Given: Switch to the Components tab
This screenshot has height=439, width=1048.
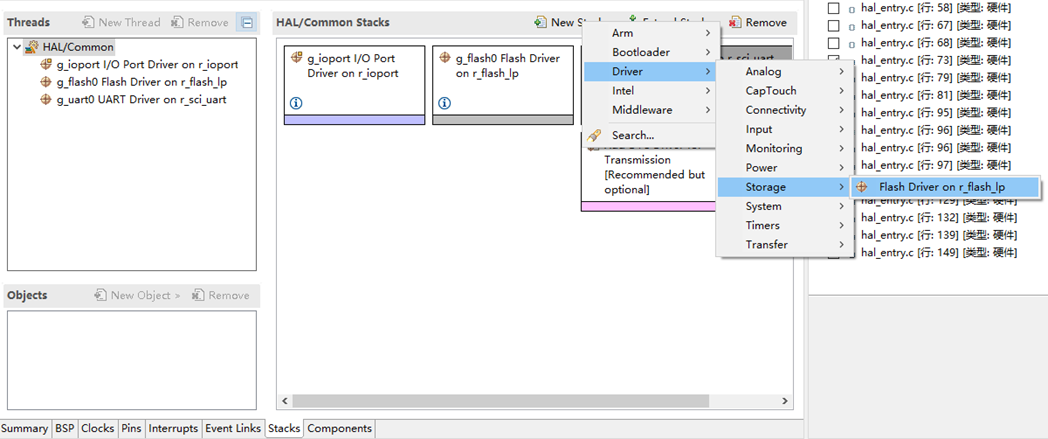Looking at the screenshot, I should pos(340,428).
